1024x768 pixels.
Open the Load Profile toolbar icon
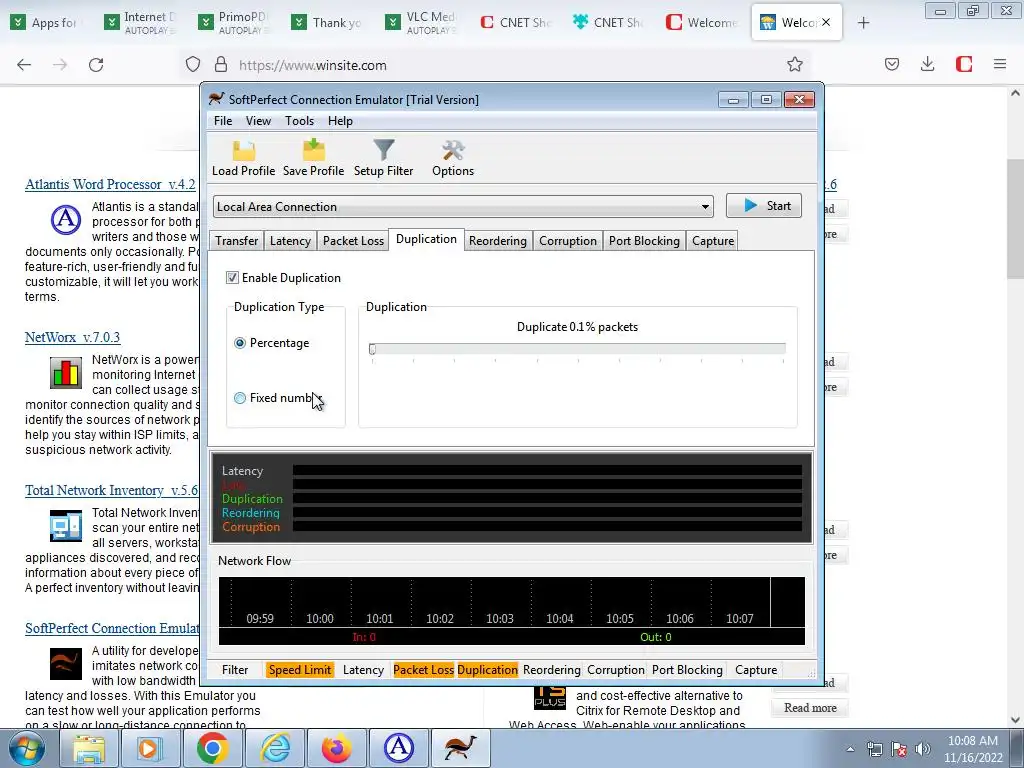pos(244,158)
